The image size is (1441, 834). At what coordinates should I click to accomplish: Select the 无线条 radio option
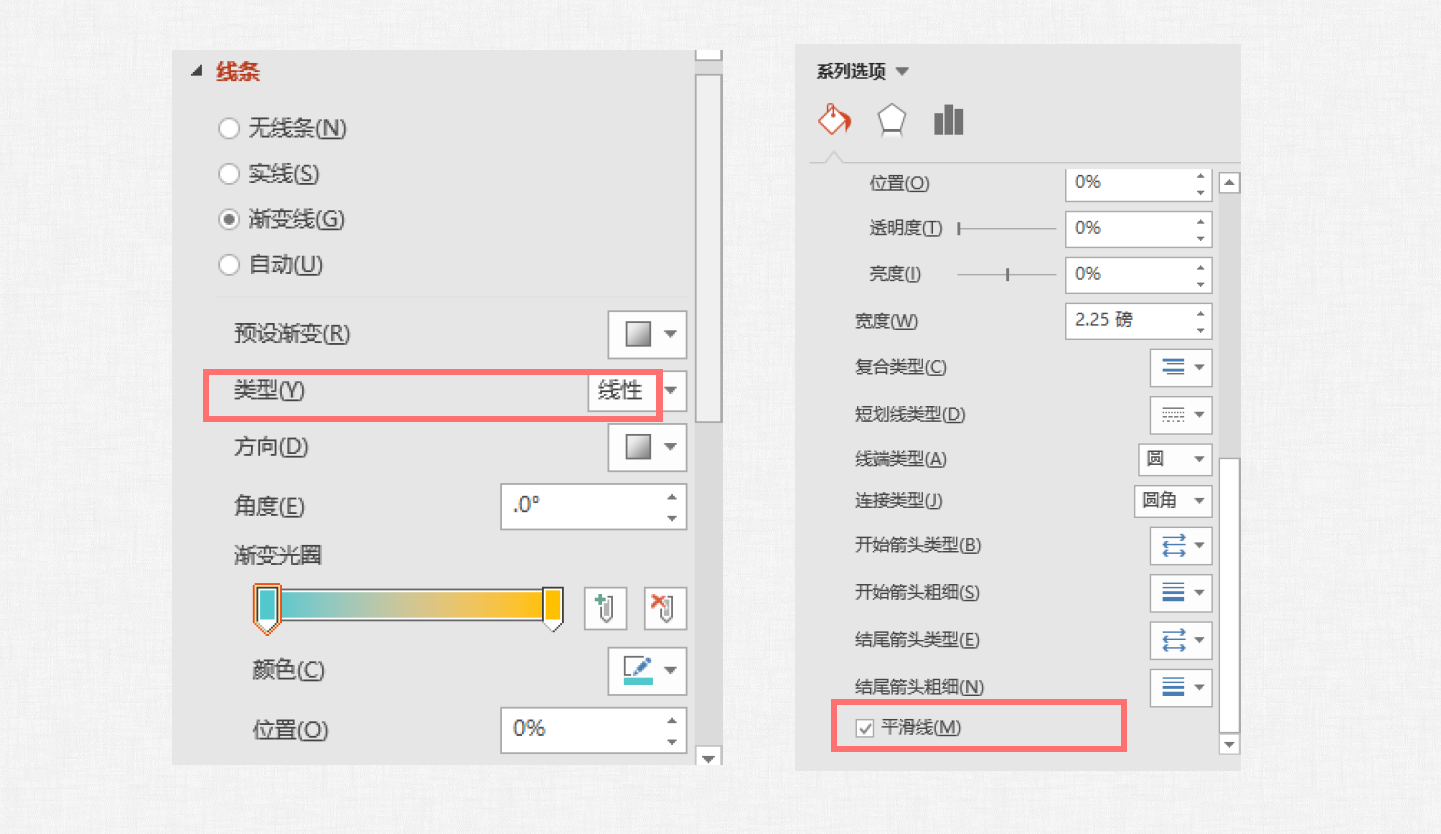[229, 128]
